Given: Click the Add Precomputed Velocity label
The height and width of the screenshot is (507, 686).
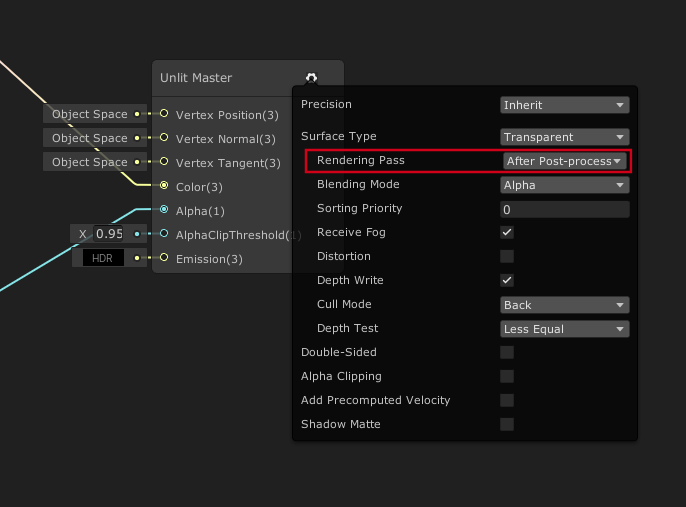Looking at the screenshot, I should click(375, 400).
